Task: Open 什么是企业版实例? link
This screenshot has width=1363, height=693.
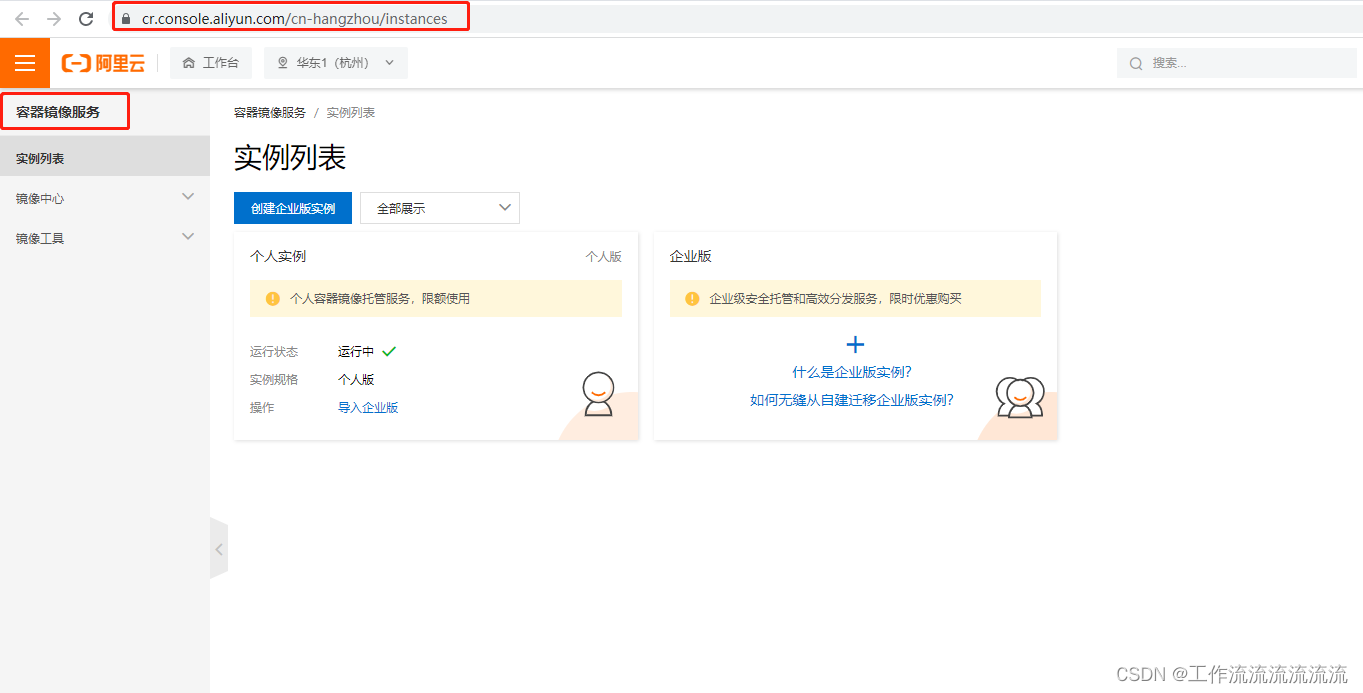Action: pyautogui.click(x=852, y=372)
